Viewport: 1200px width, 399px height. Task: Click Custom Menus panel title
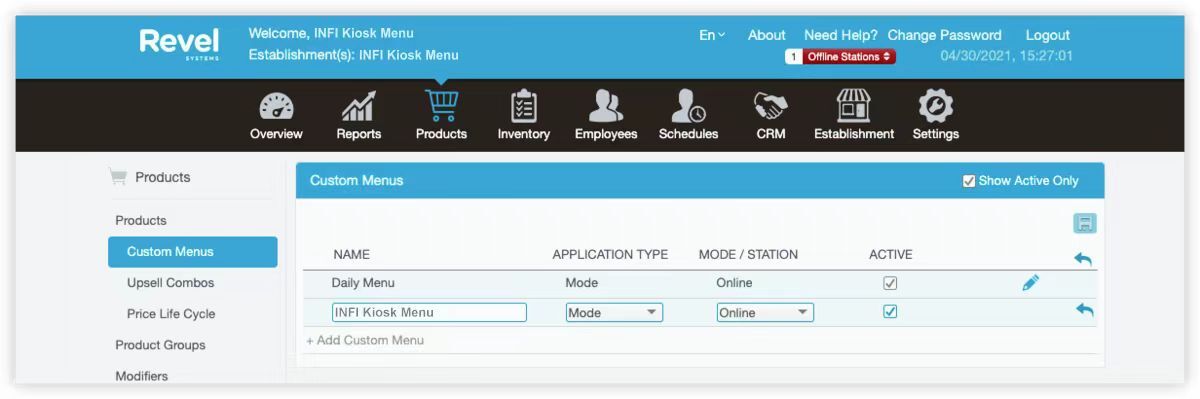point(357,180)
